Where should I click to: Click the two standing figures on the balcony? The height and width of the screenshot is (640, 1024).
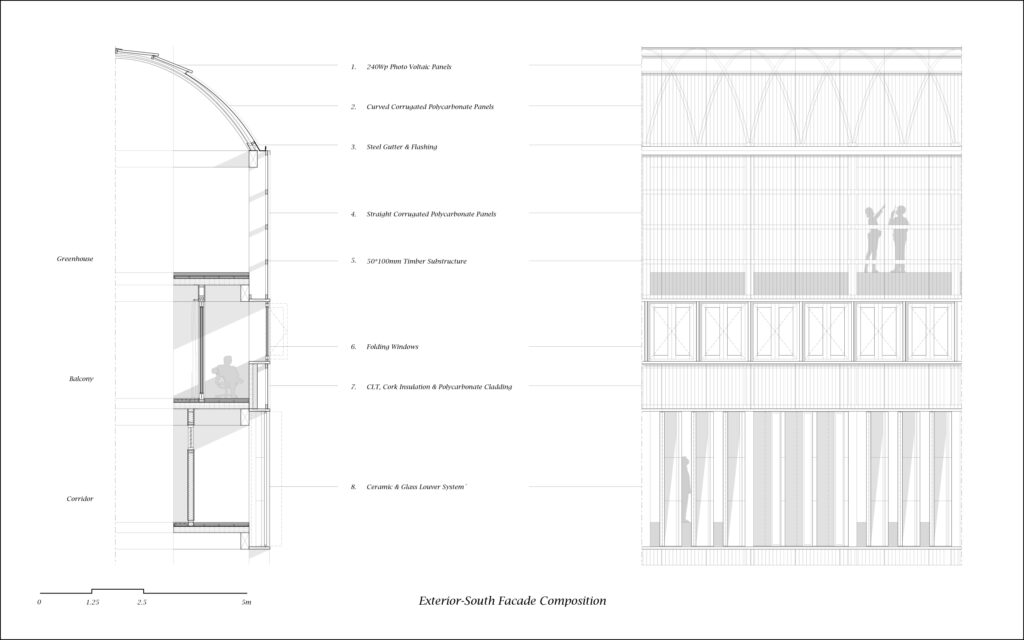pyautogui.click(x=888, y=237)
